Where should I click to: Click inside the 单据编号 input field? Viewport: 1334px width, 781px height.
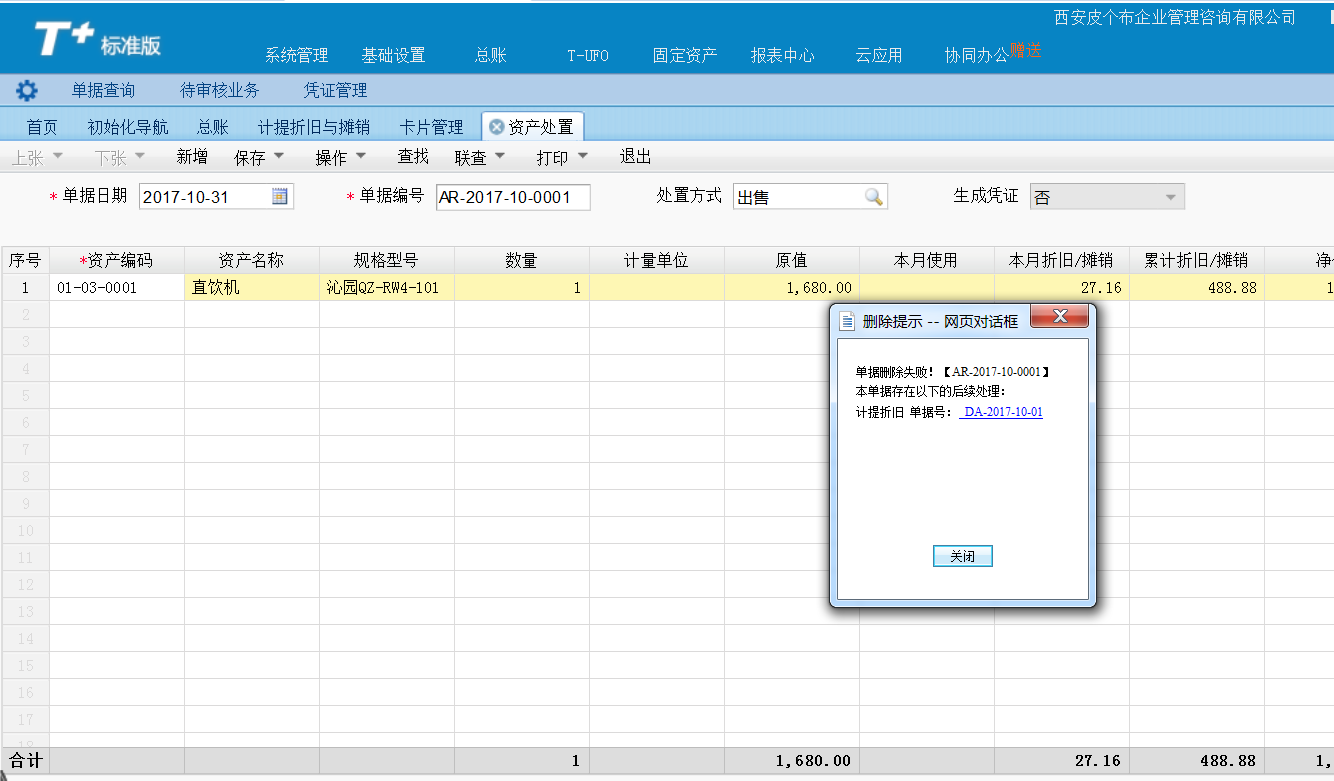tap(511, 196)
